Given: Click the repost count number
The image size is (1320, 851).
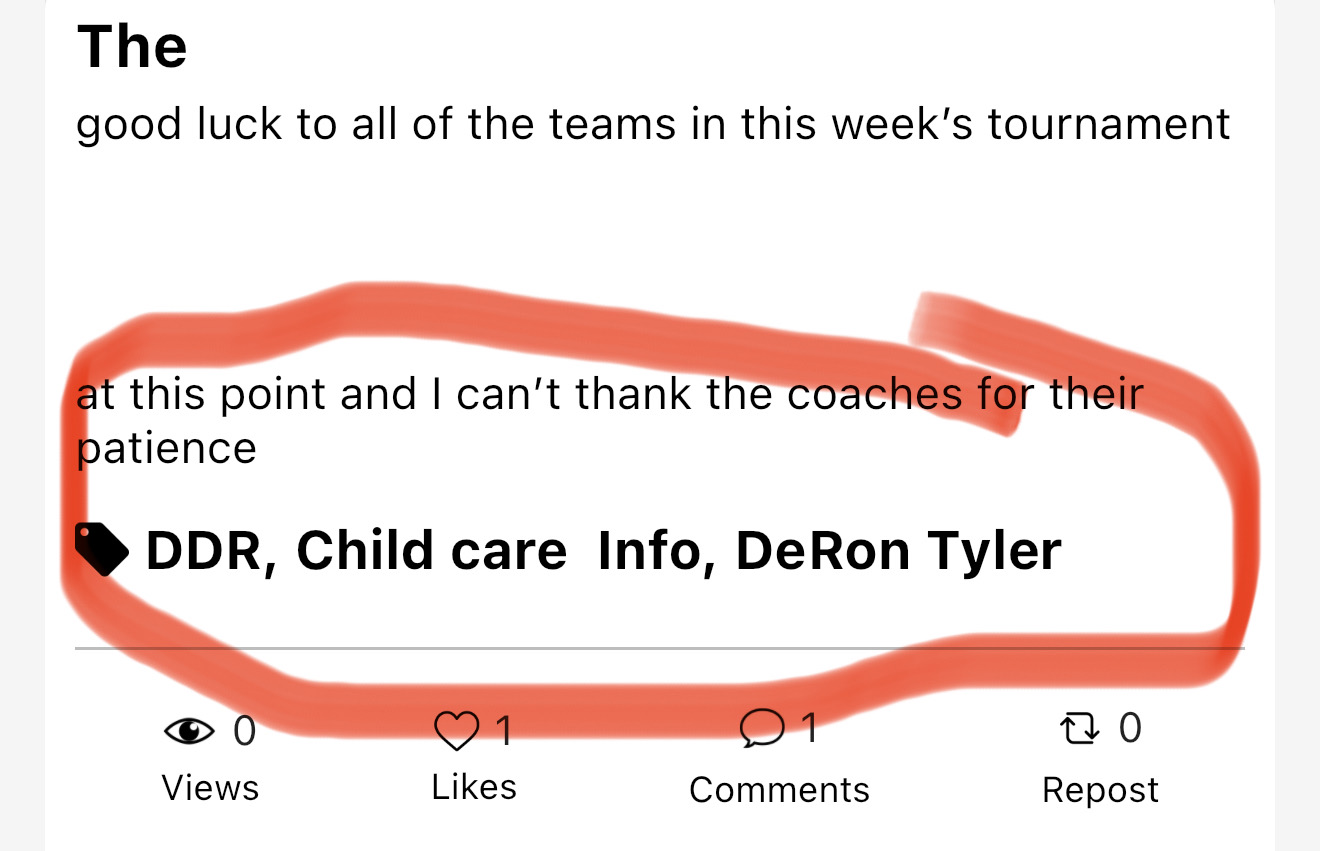Looking at the screenshot, I should coord(1129,728).
